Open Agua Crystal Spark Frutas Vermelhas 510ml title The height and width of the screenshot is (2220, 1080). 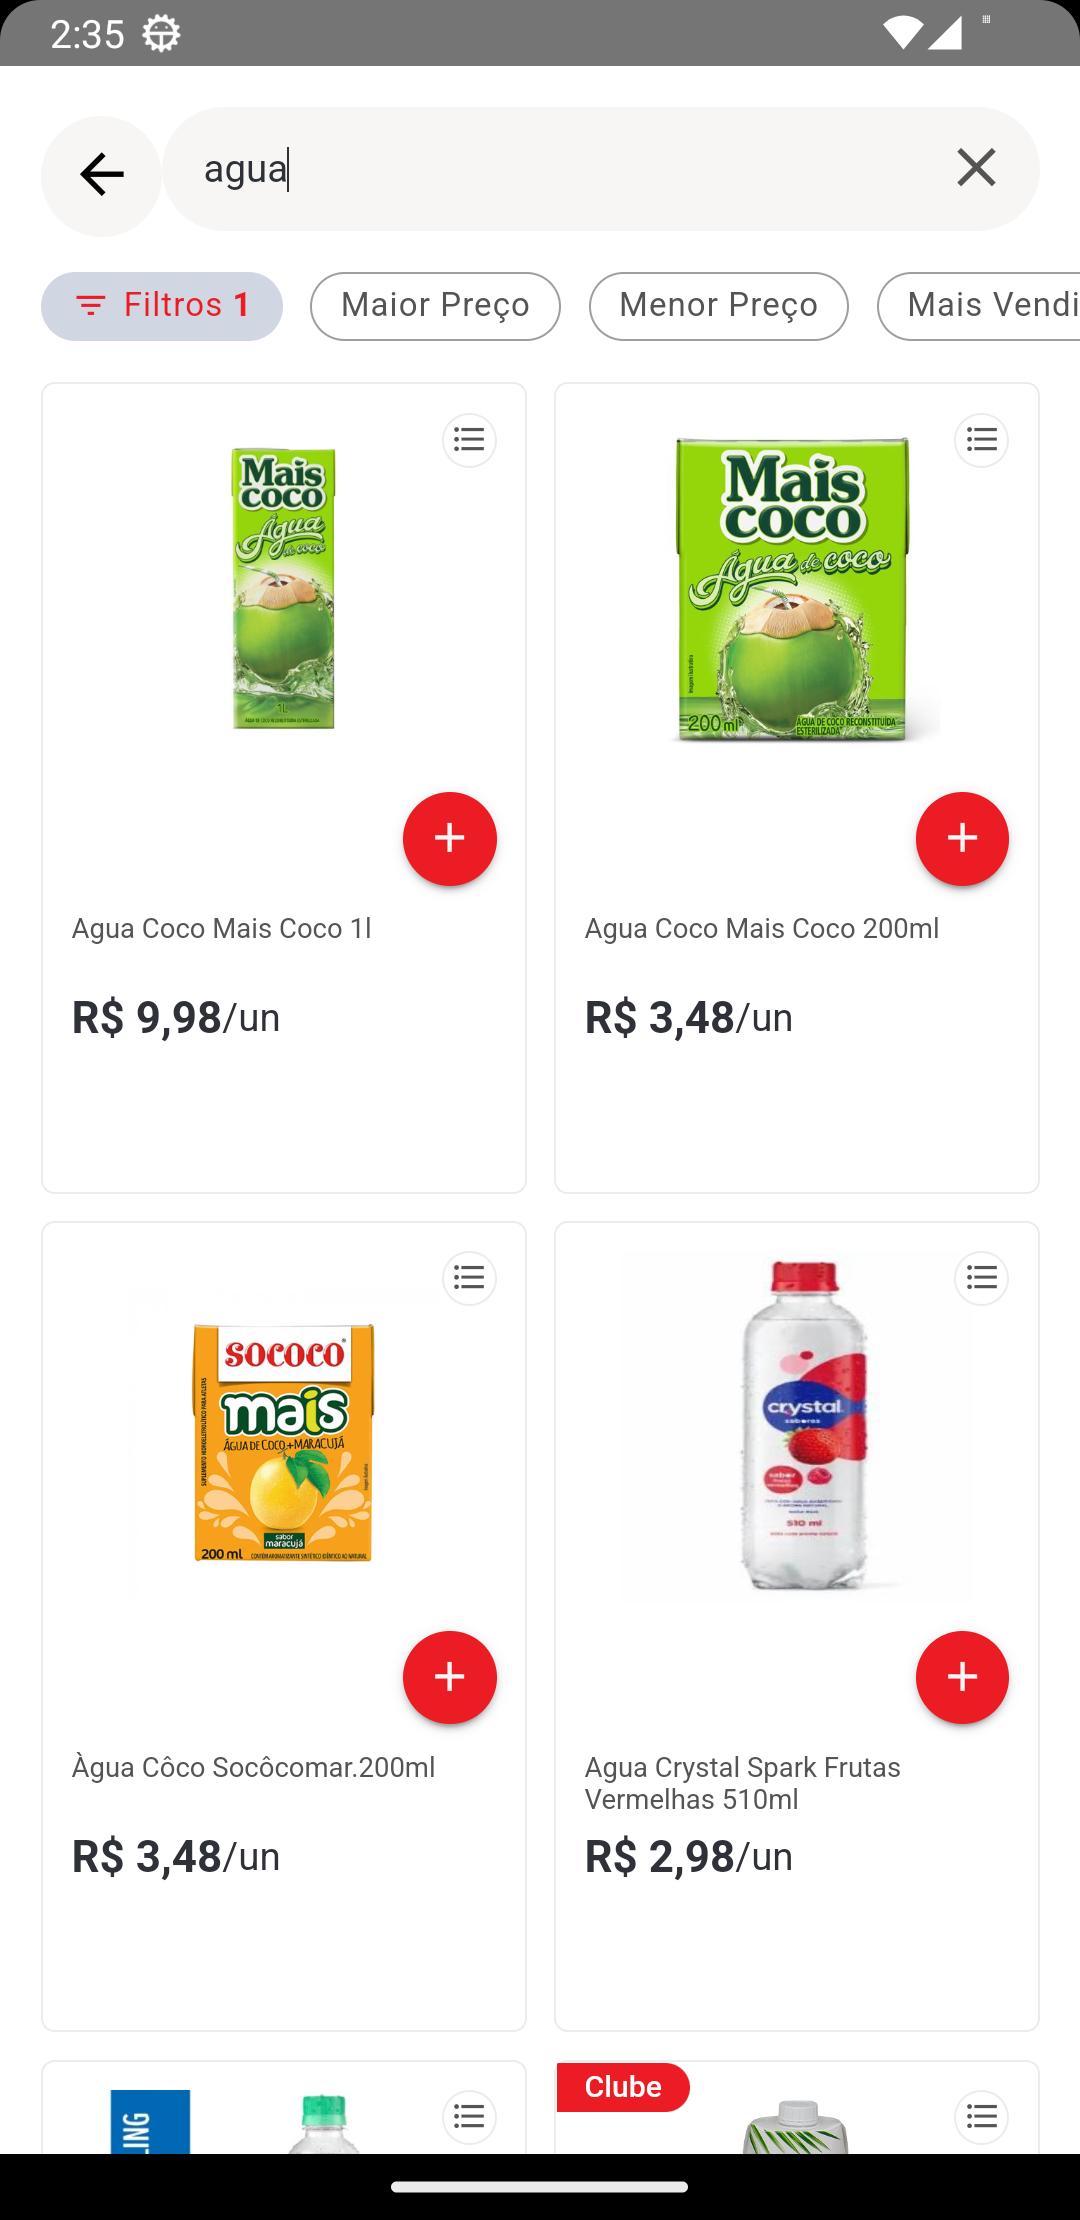pos(742,1783)
